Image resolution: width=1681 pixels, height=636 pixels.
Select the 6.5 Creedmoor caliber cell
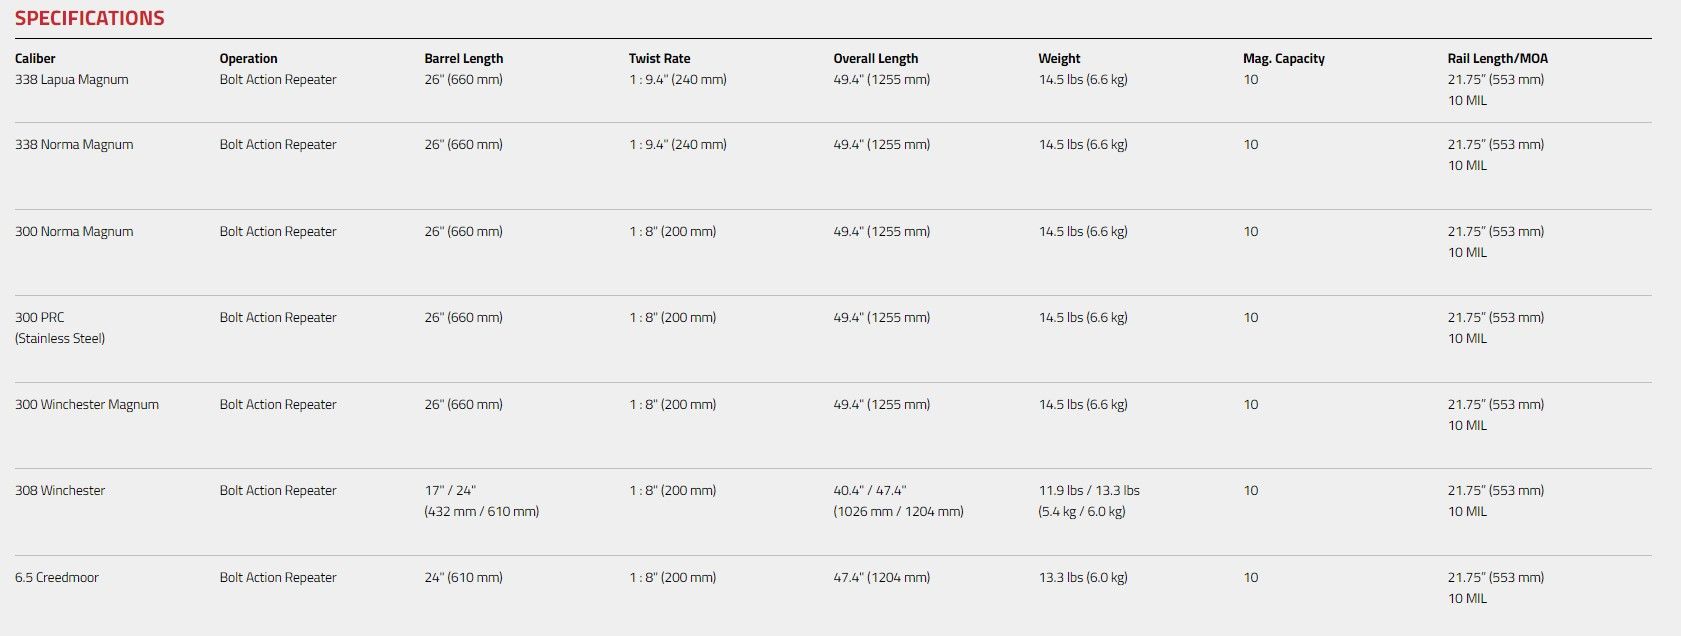[57, 578]
